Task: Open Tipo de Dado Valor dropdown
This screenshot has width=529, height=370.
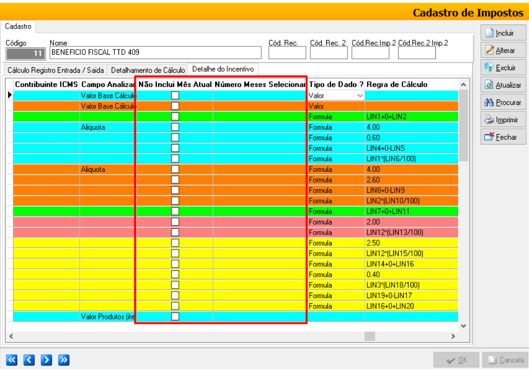Action: tap(360, 95)
